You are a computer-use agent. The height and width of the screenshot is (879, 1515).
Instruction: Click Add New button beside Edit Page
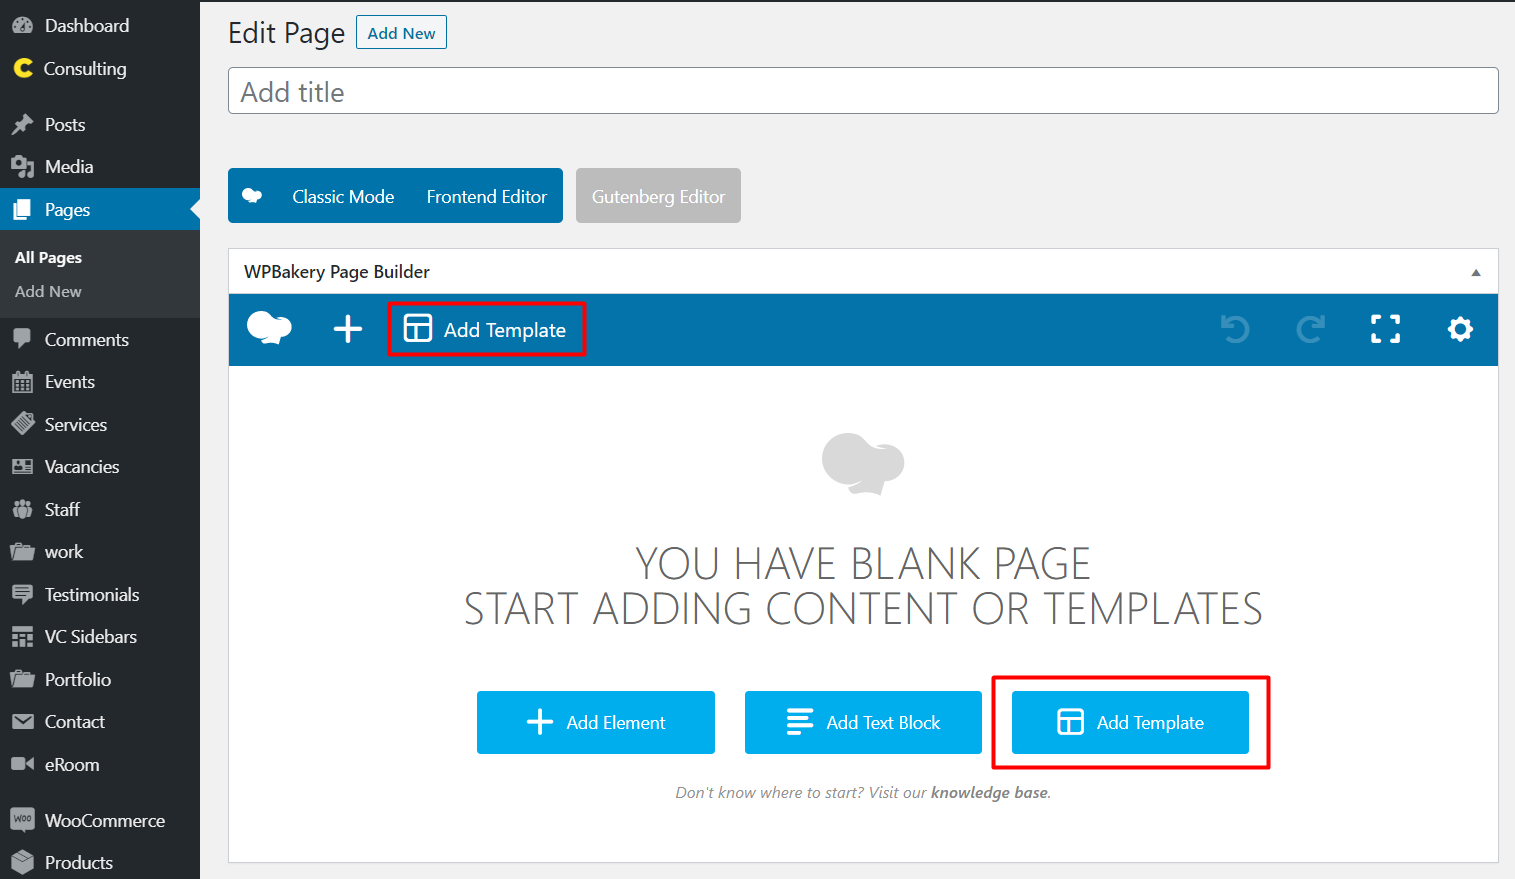[401, 33]
